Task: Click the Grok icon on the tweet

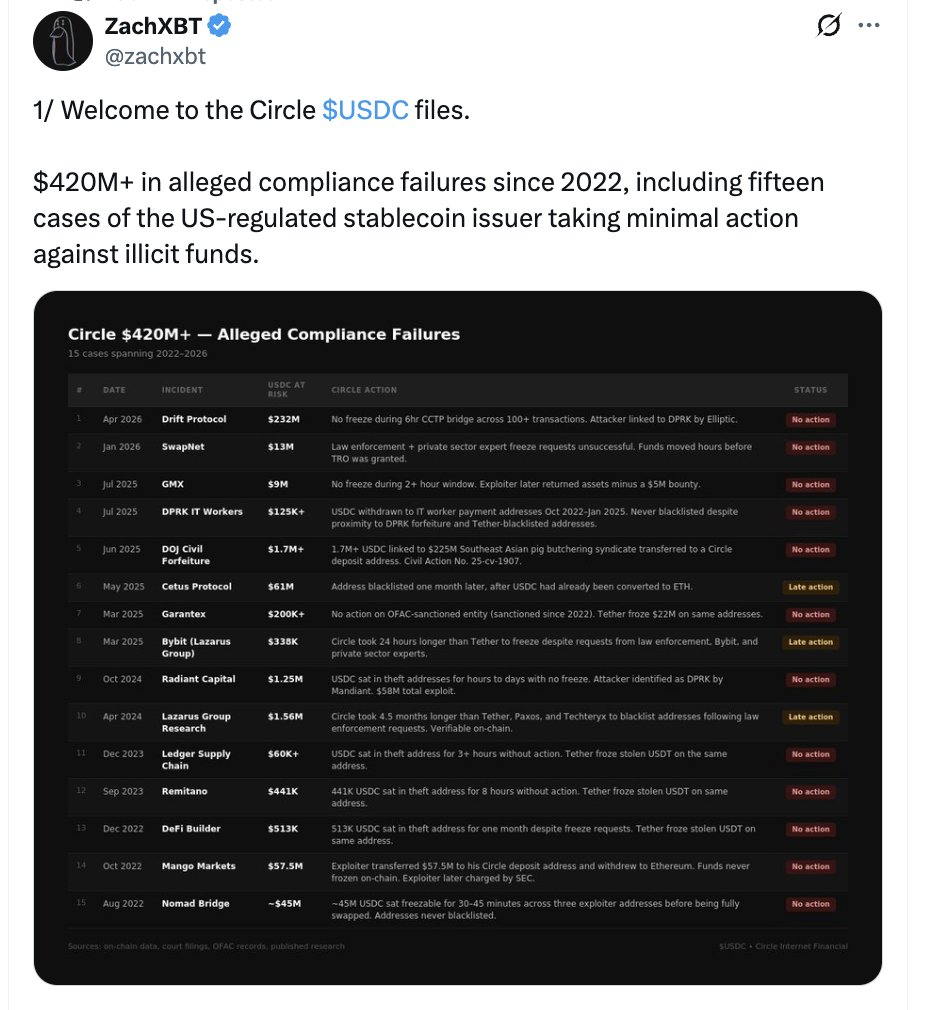Action: 828,28
